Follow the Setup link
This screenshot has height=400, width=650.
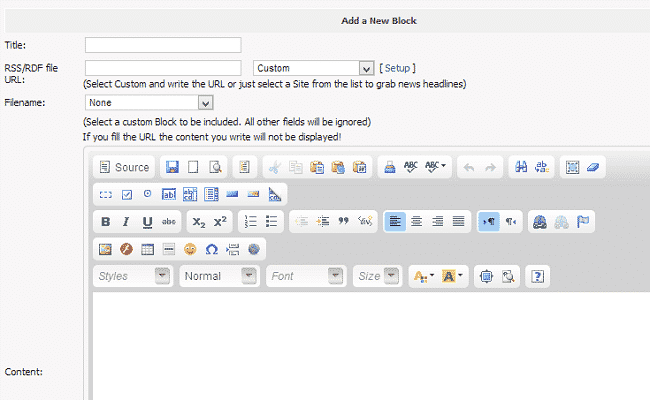coord(397,68)
